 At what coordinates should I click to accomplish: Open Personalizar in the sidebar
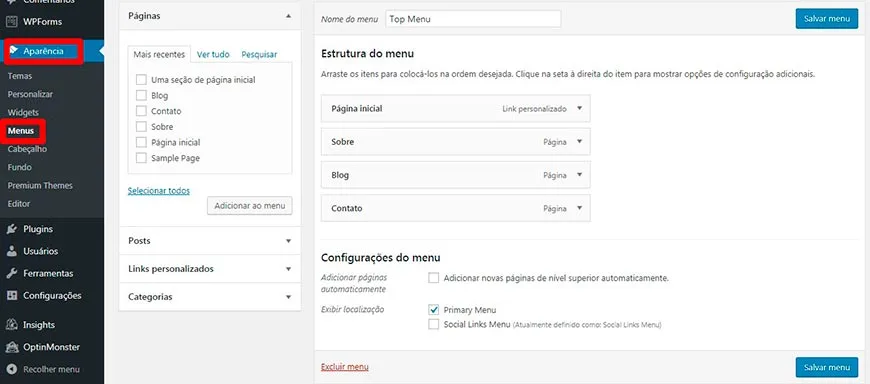tap(31, 94)
